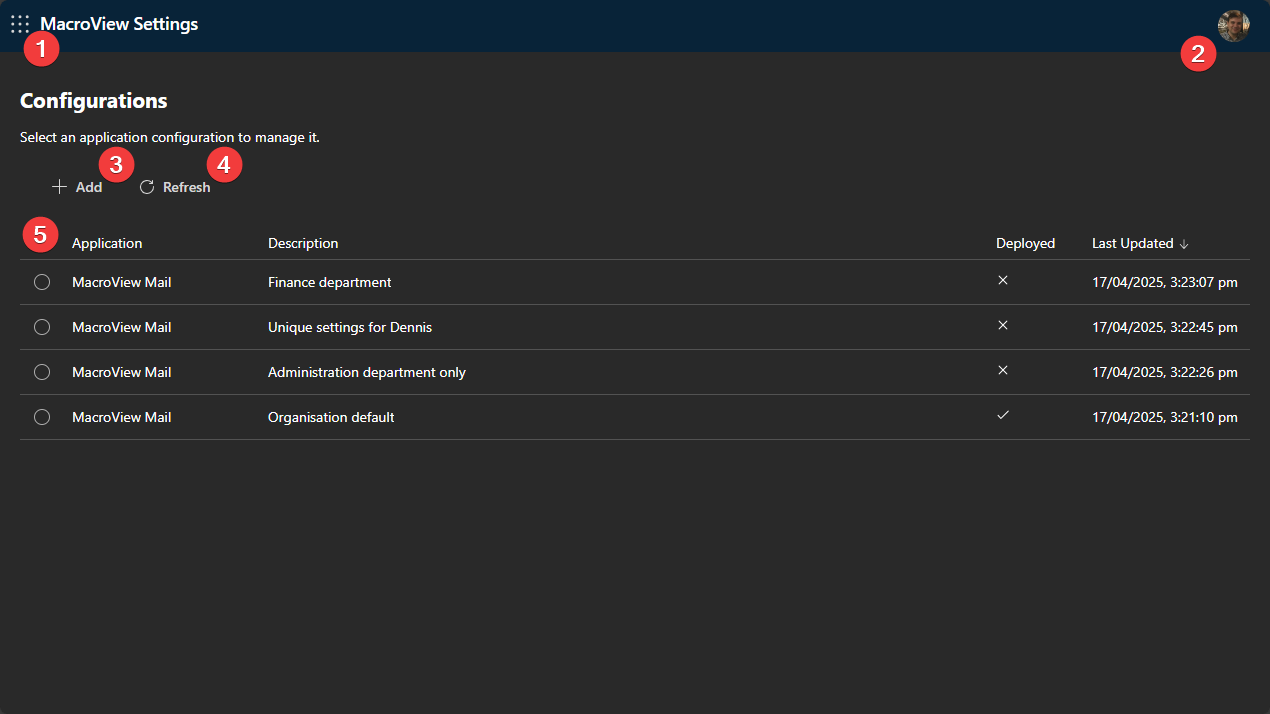Sort by the Description column header
This screenshot has height=714, width=1270.
[x=303, y=243]
